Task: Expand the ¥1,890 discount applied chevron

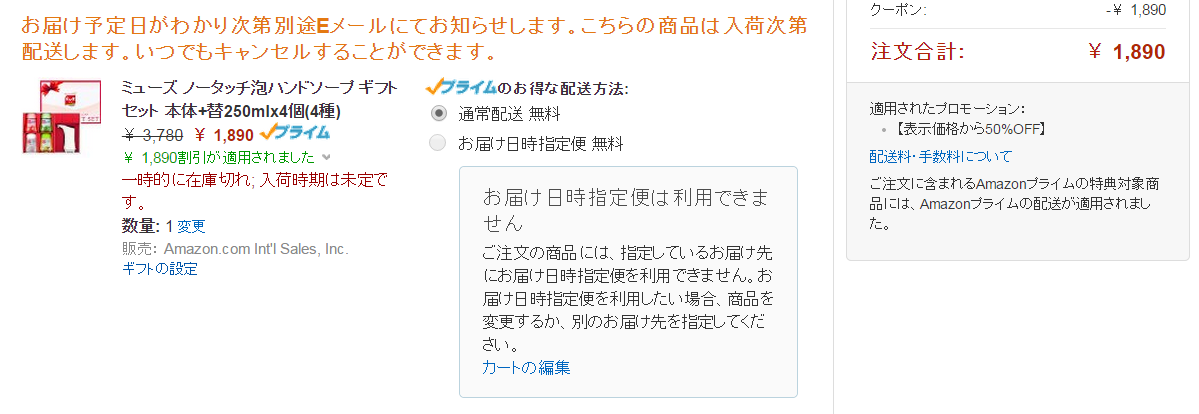Action: [327, 158]
